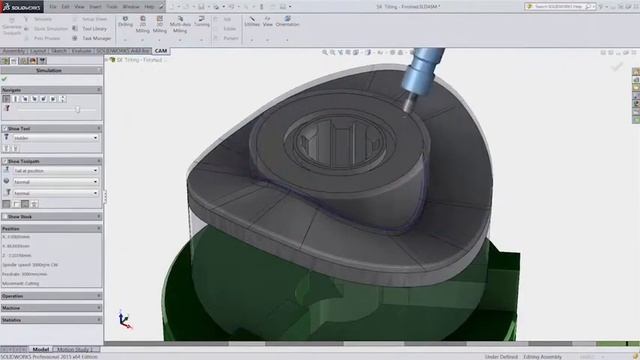Click the Simulate button in the ribbon
Image resolution: width=640 pixels, height=360 pixels.
tap(38, 19)
